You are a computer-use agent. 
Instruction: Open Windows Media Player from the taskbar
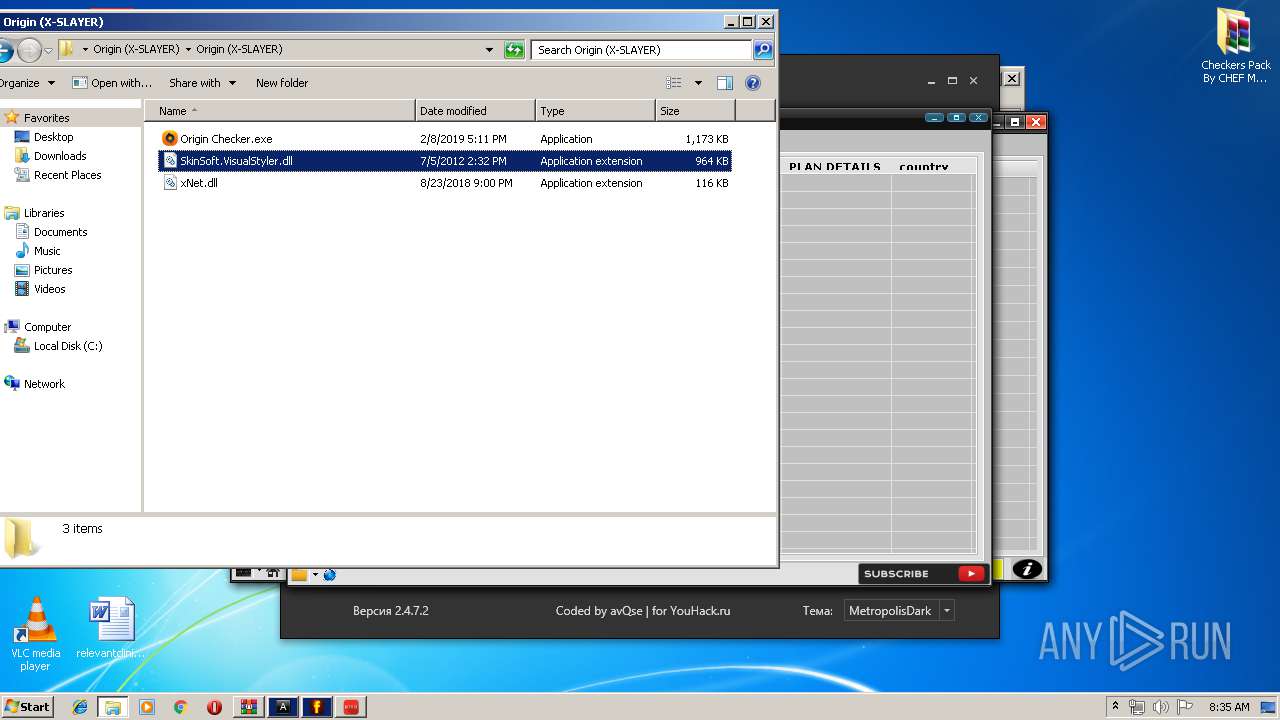pyautogui.click(x=147, y=707)
